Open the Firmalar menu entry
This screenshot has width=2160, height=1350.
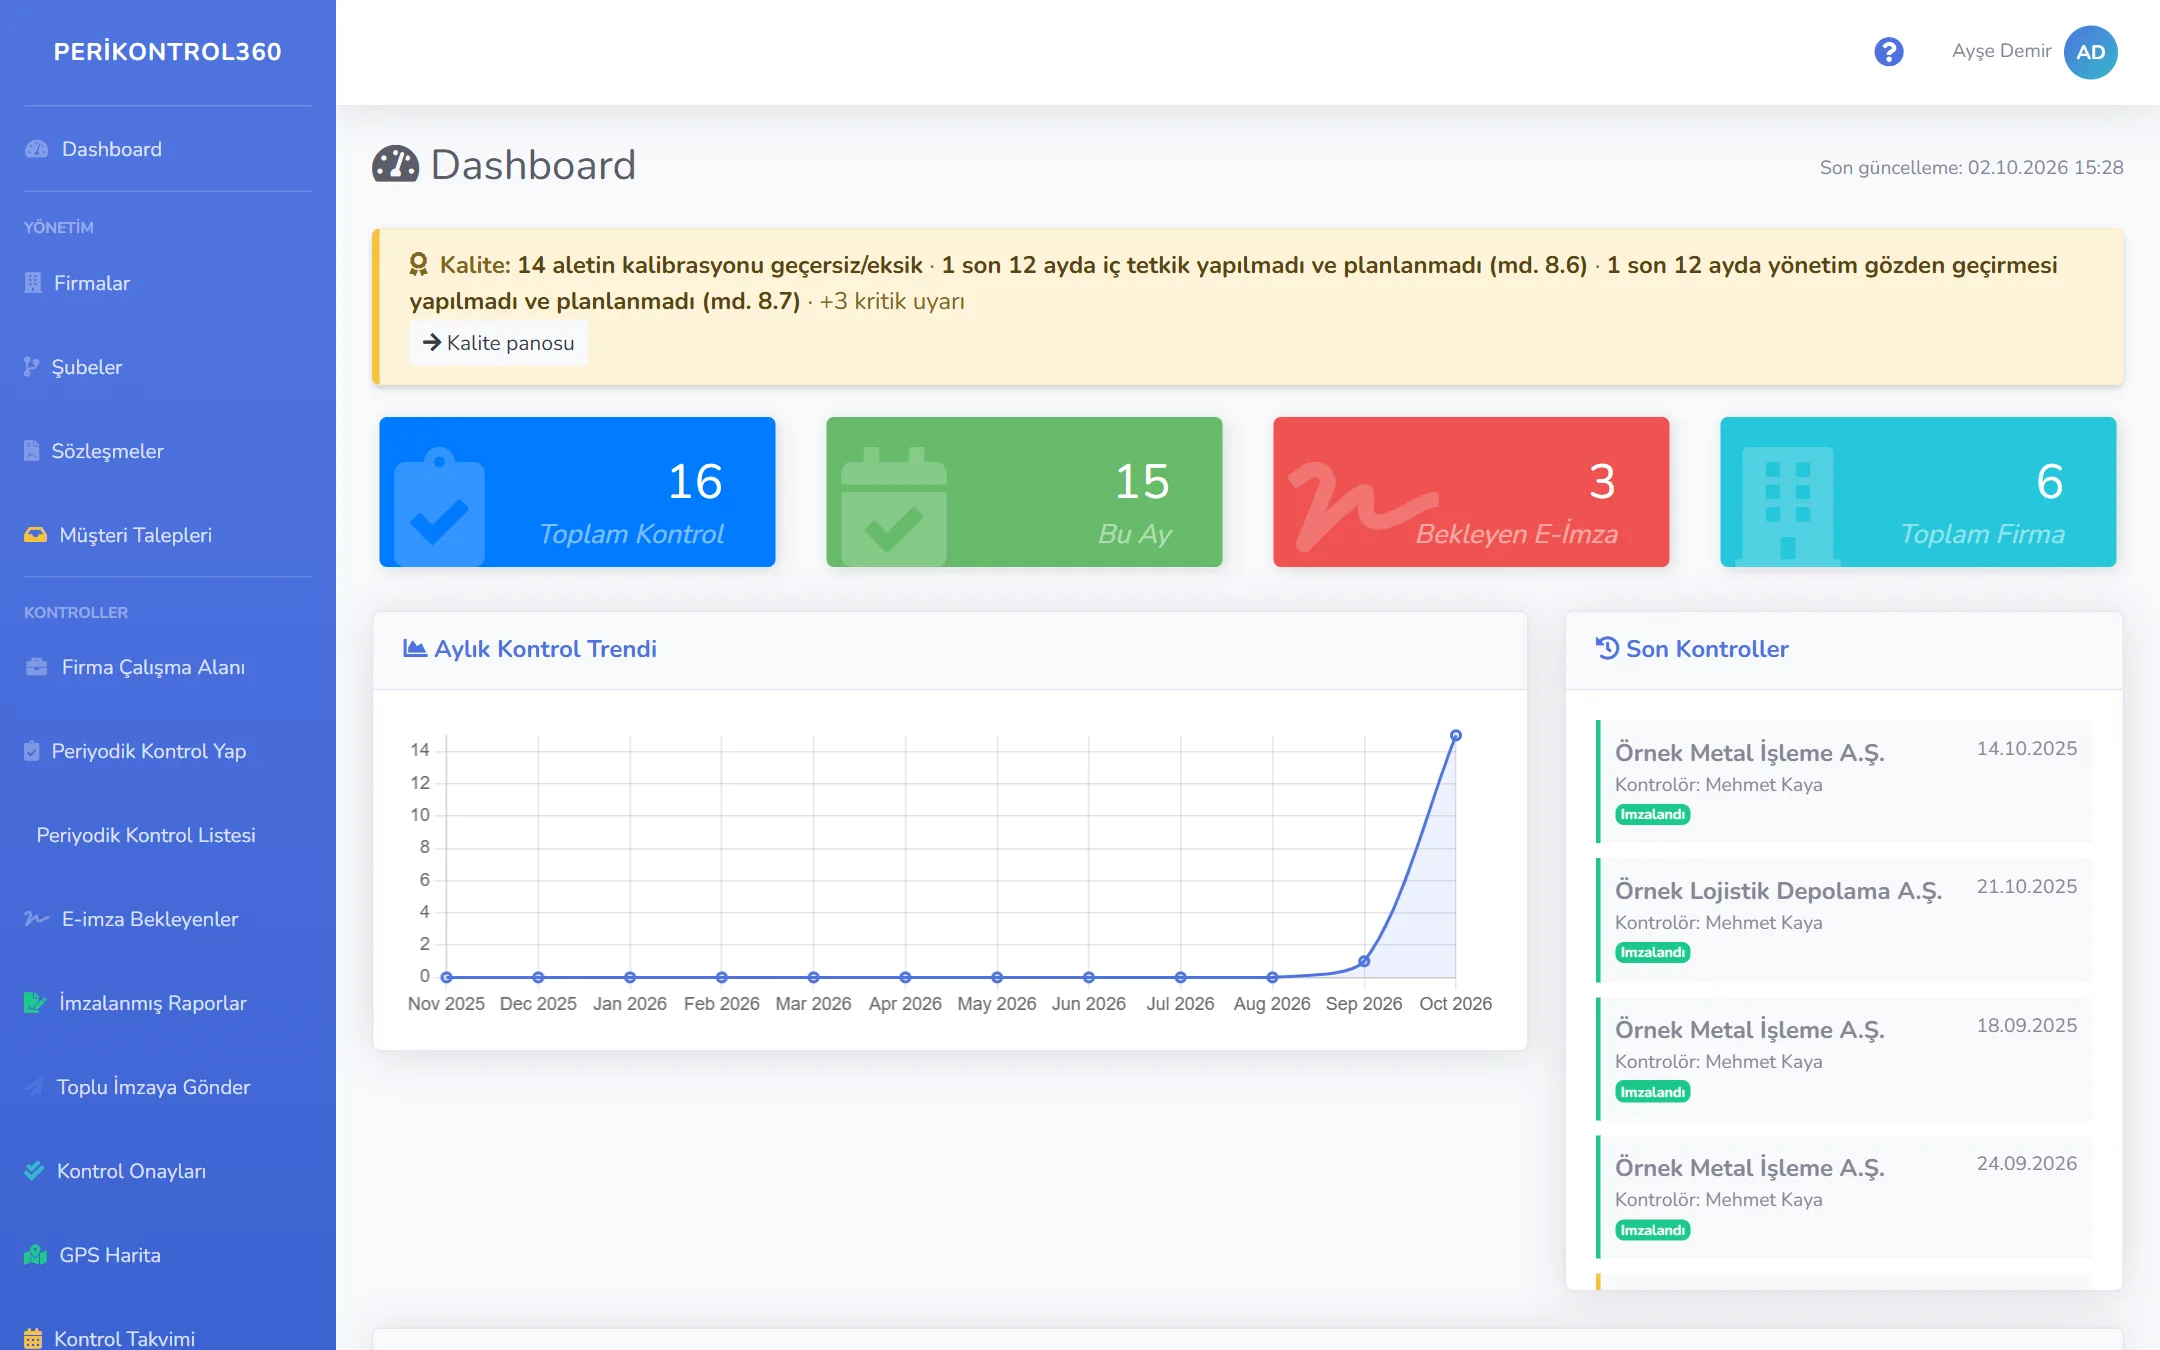pyautogui.click(x=92, y=283)
